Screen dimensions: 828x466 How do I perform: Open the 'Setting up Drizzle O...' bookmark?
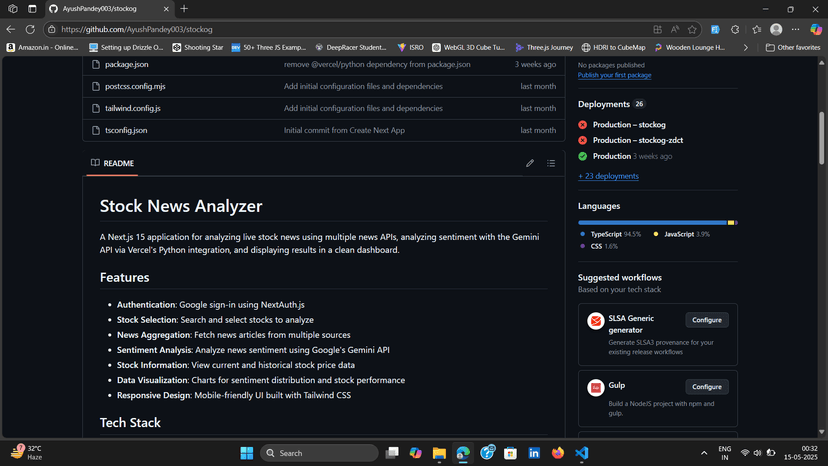pyautogui.click(x=126, y=48)
